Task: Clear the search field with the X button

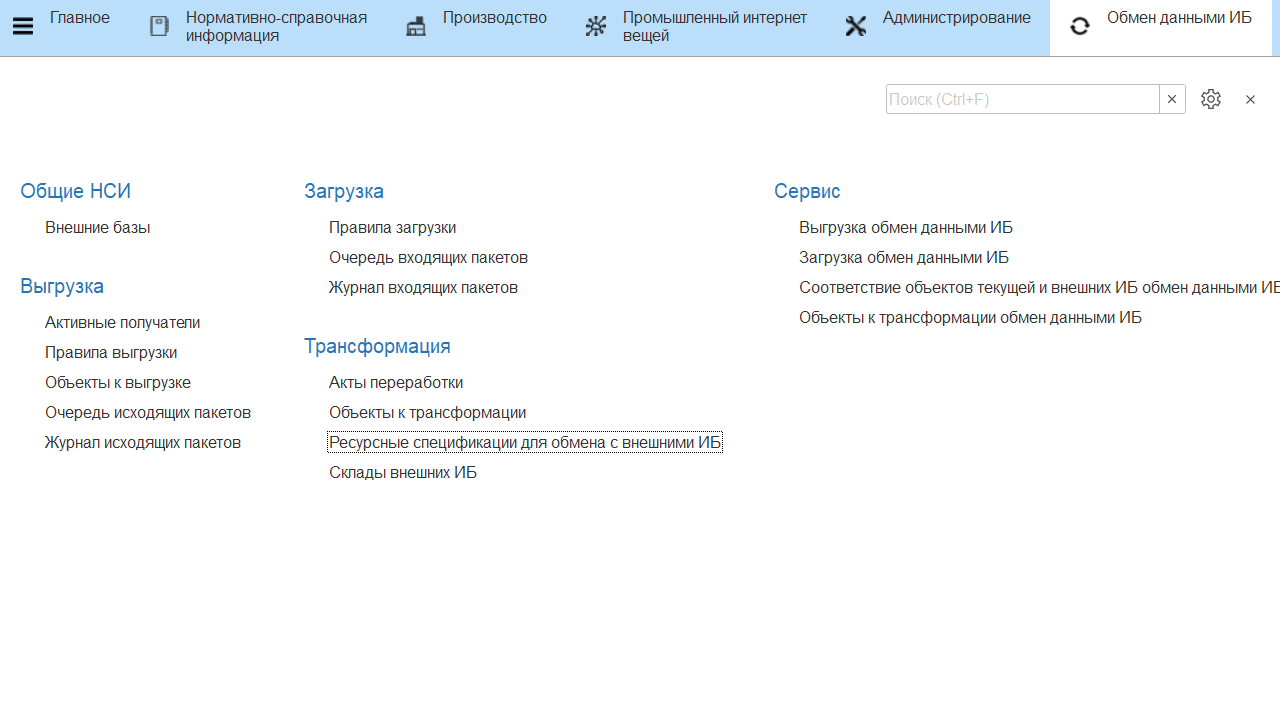Action: [x=1172, y=99]
